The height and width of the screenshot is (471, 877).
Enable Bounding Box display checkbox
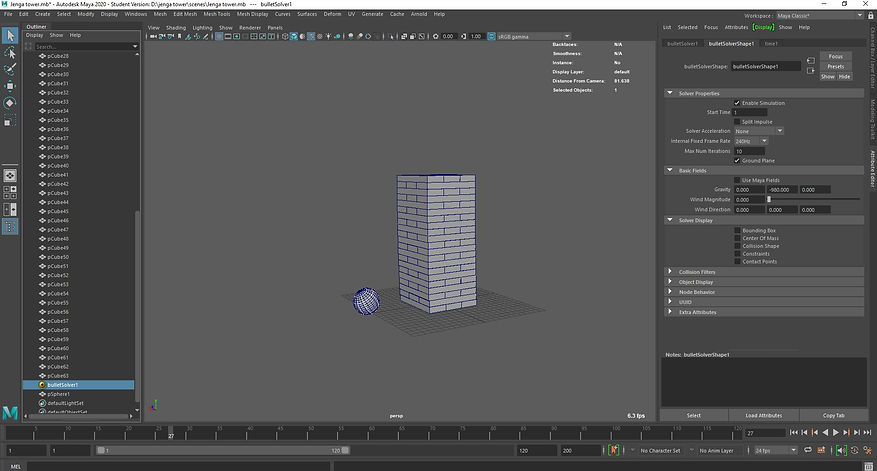tap(737, 230)
